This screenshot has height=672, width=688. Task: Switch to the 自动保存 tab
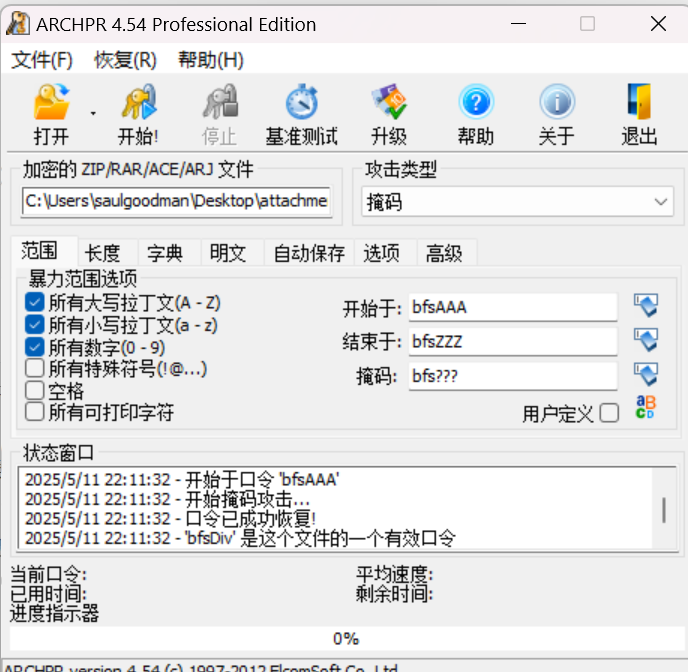pos(309,253)
